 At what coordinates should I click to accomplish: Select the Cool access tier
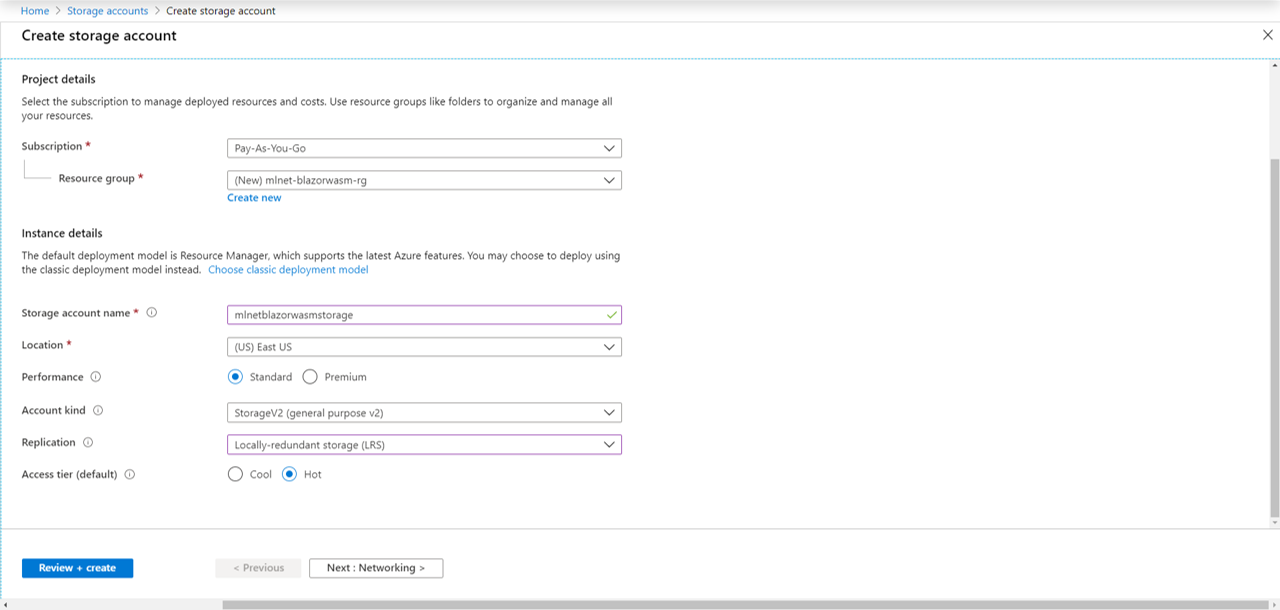[236, 474]
